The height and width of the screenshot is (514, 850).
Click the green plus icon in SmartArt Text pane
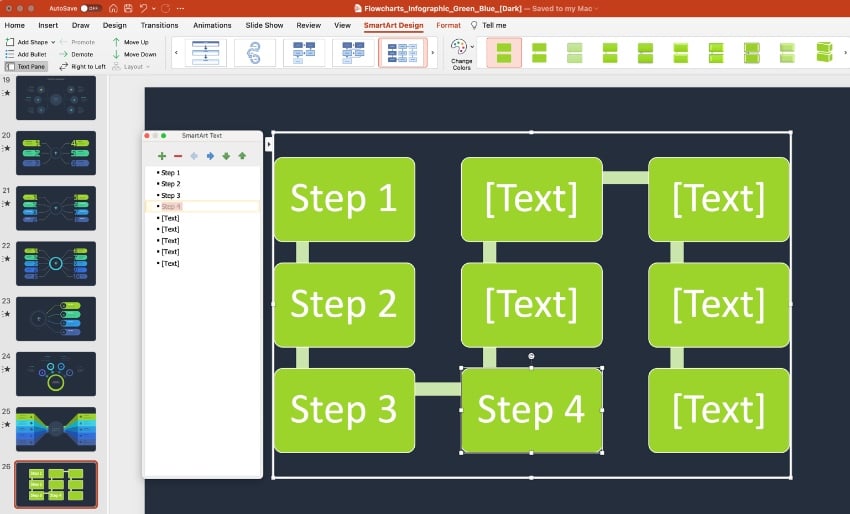[x=162, y=156]
